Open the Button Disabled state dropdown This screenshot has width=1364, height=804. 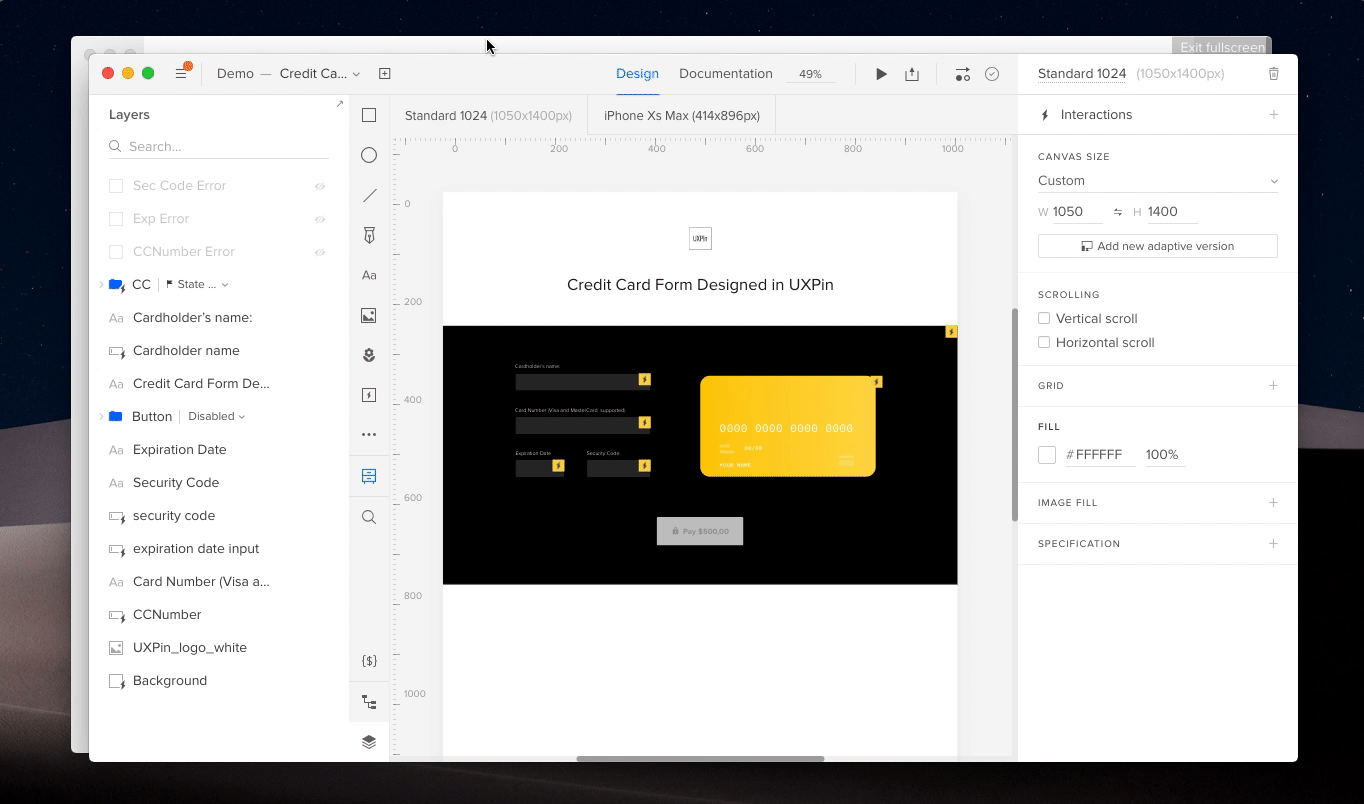tap(216, 416)
